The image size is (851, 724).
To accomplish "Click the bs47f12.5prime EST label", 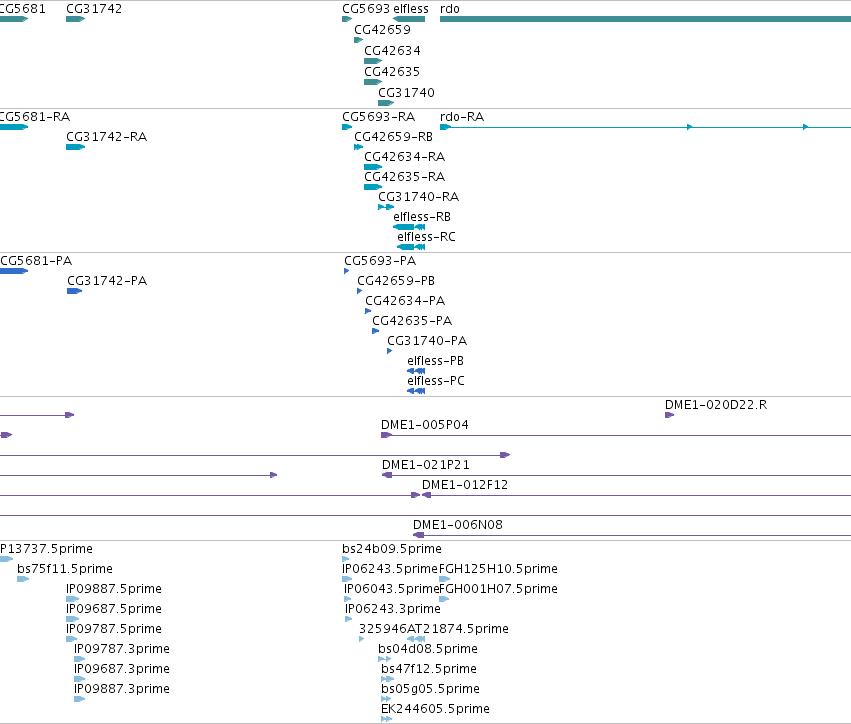I will pos(429,670).
